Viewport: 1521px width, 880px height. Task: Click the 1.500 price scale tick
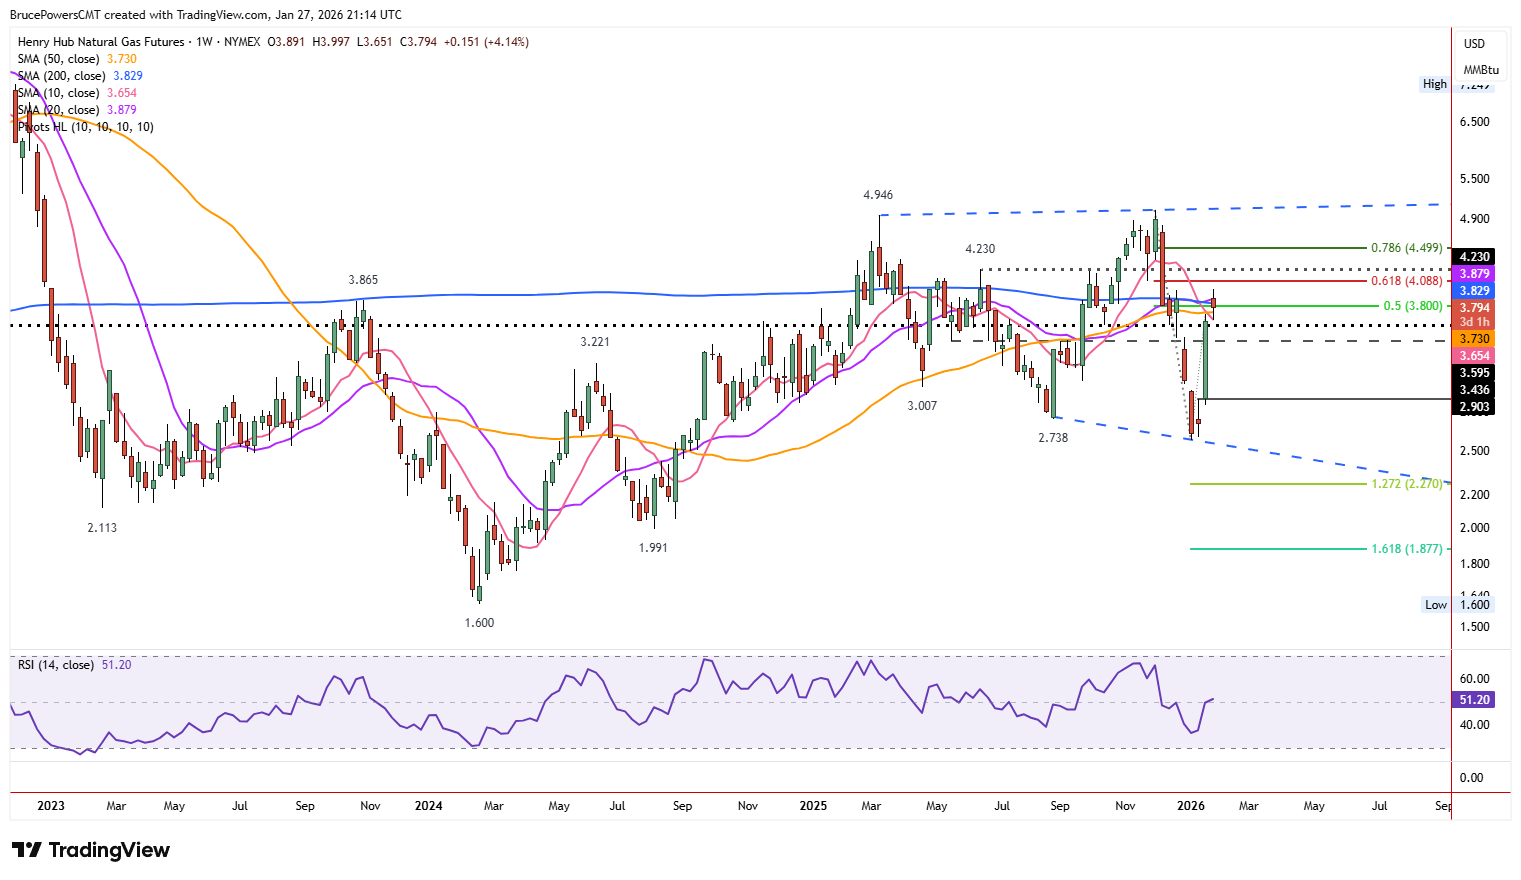click(1475, 627)
